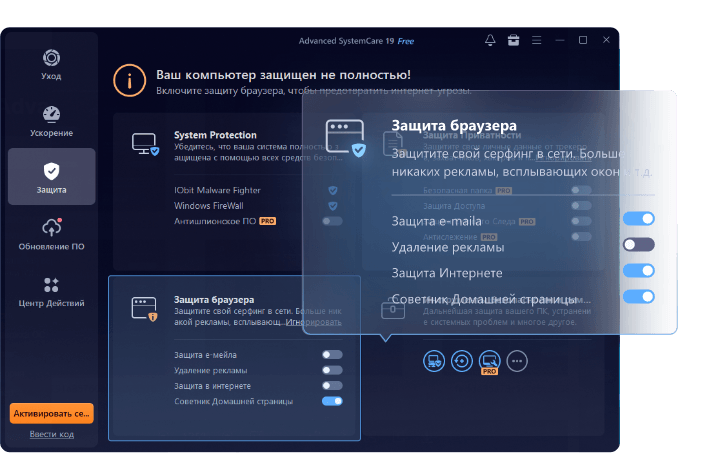This screenshot has width=712, height=453.
Task: Click the computer shield round tool icon
Action: click(x=434, y=361)
